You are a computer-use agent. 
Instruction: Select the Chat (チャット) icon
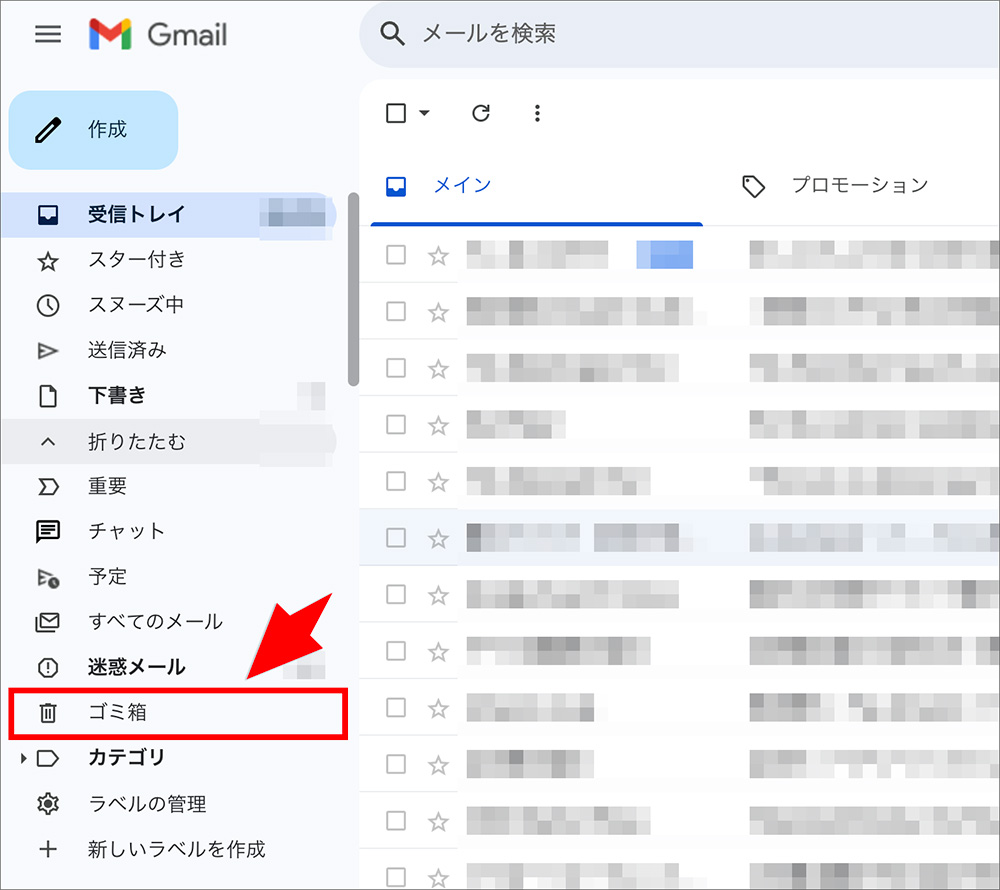(47, 531)
